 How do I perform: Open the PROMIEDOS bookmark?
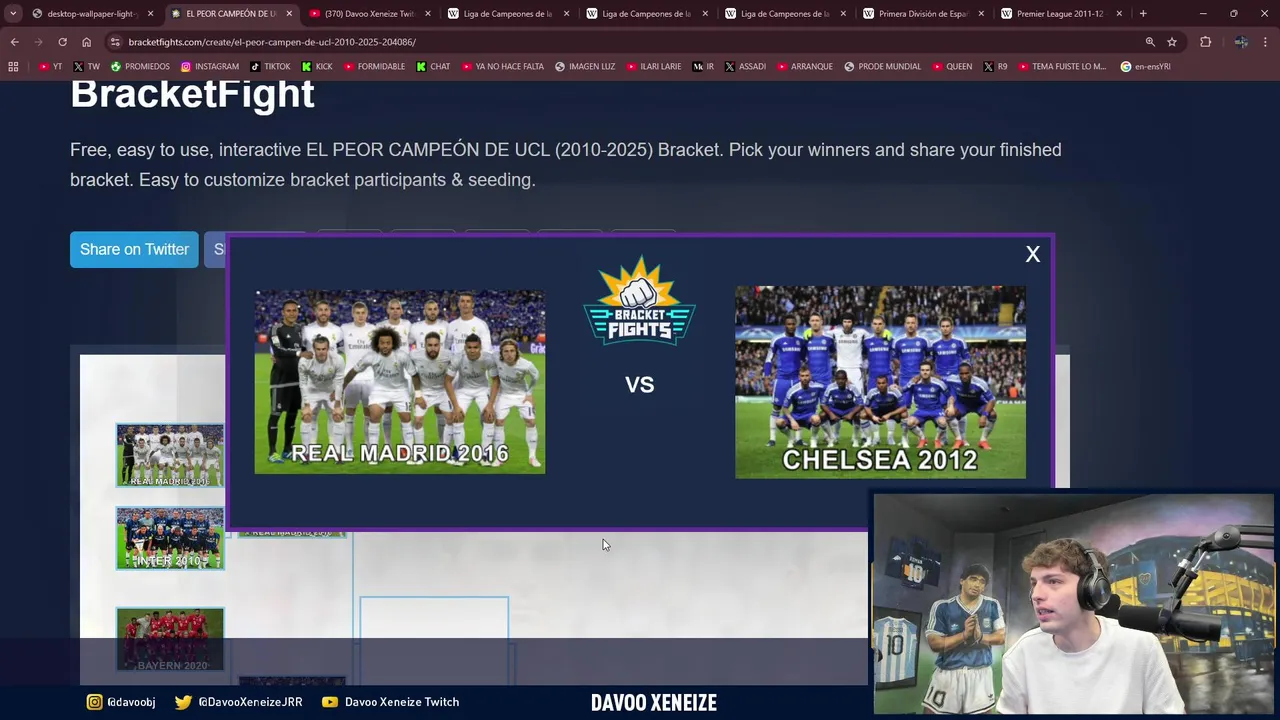(140, 67)
